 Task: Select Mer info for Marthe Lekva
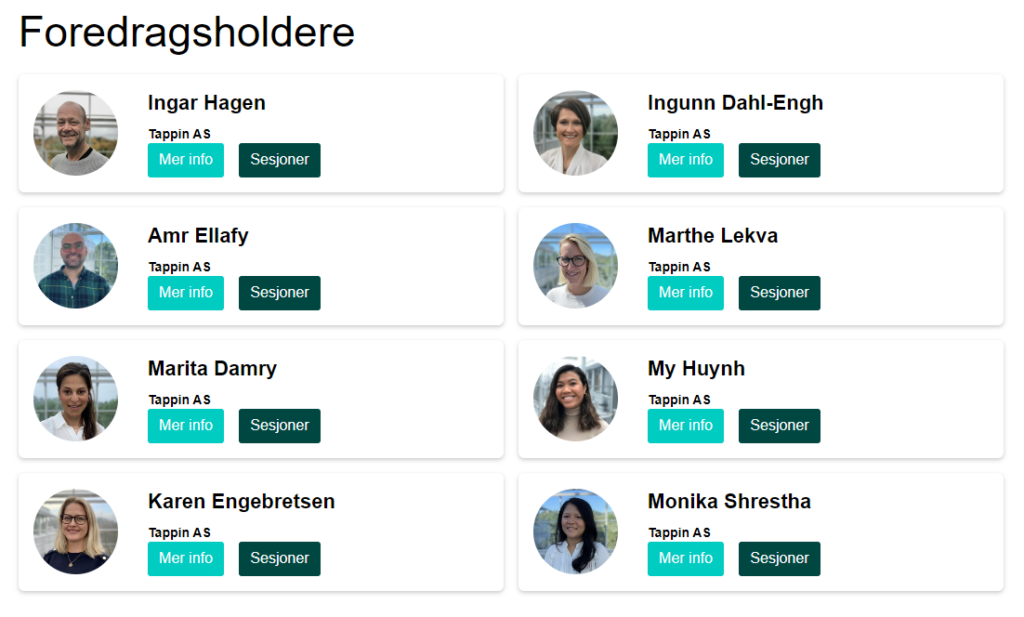click(x=686, y=293)
